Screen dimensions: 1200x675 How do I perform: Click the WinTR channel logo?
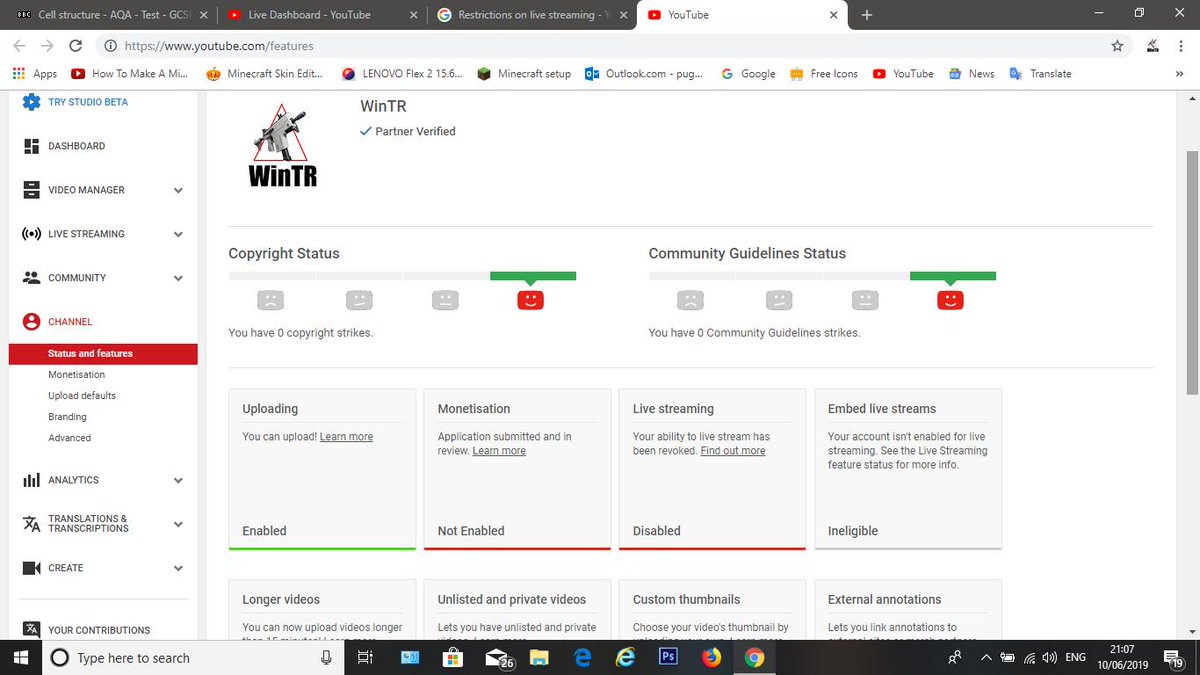click(283, 145)
